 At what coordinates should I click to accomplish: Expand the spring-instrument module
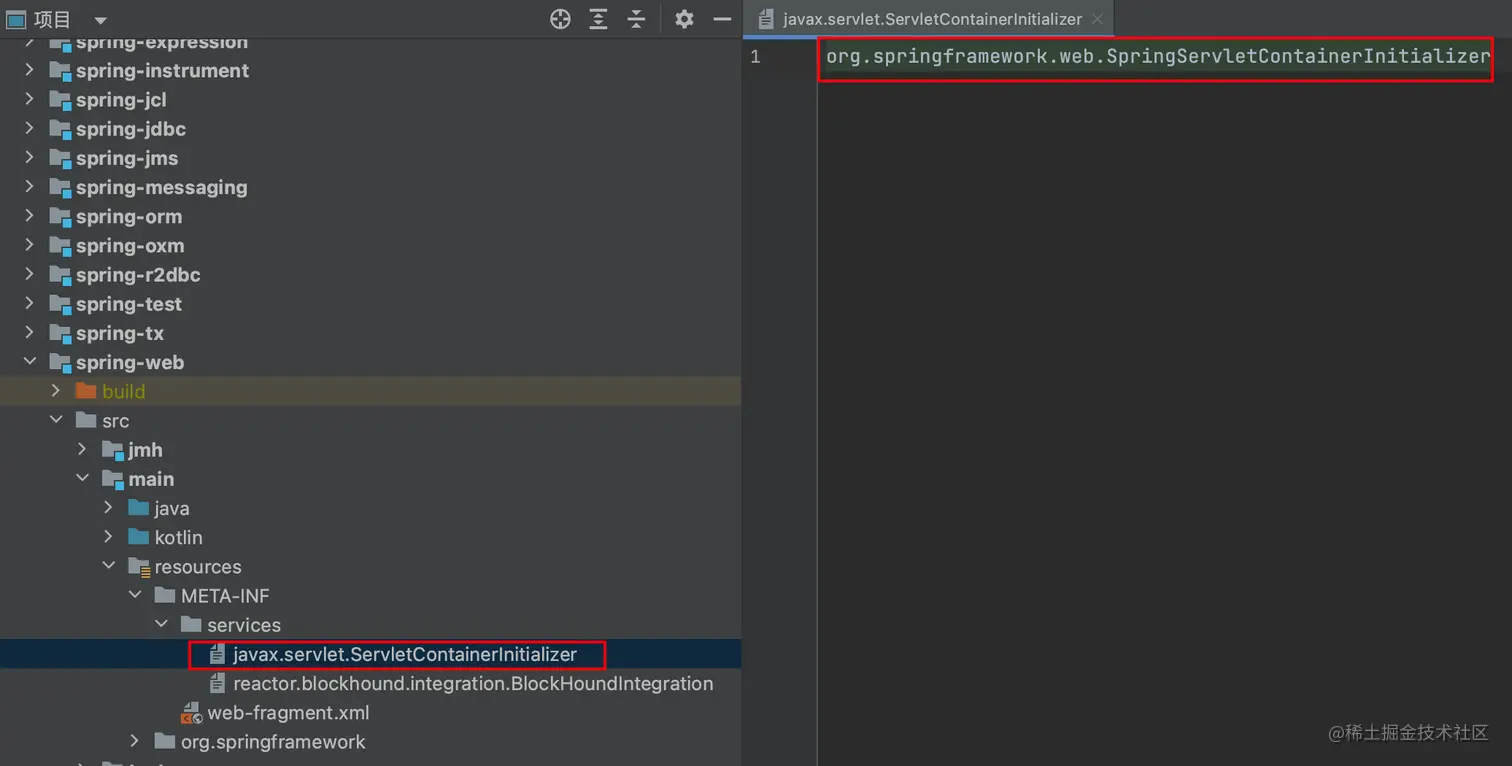click(x=29, y=70)
